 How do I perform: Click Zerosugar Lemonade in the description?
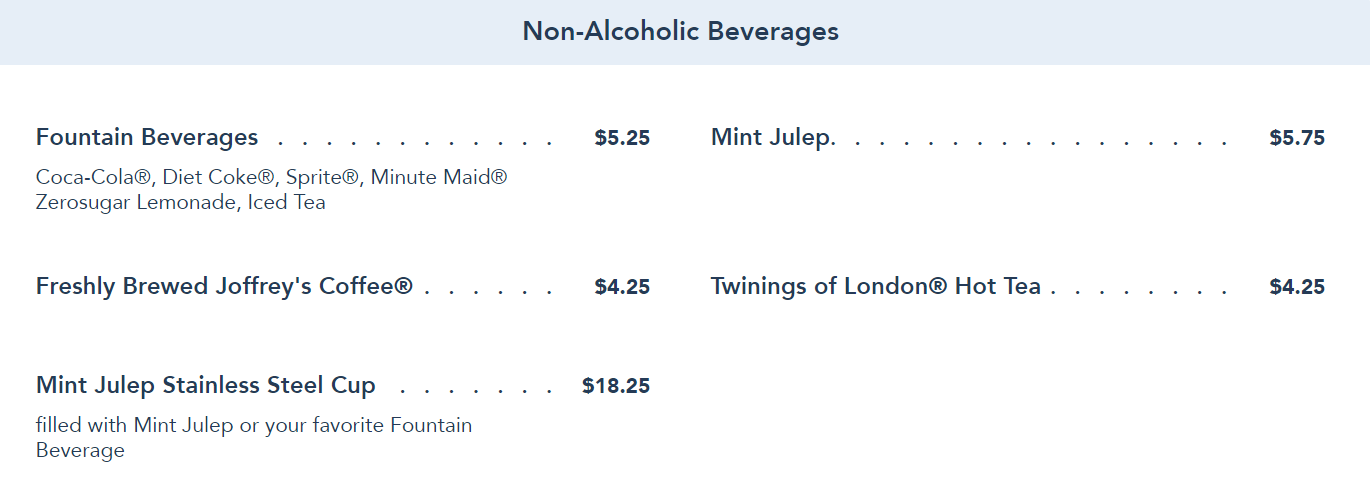pos(137,202)
